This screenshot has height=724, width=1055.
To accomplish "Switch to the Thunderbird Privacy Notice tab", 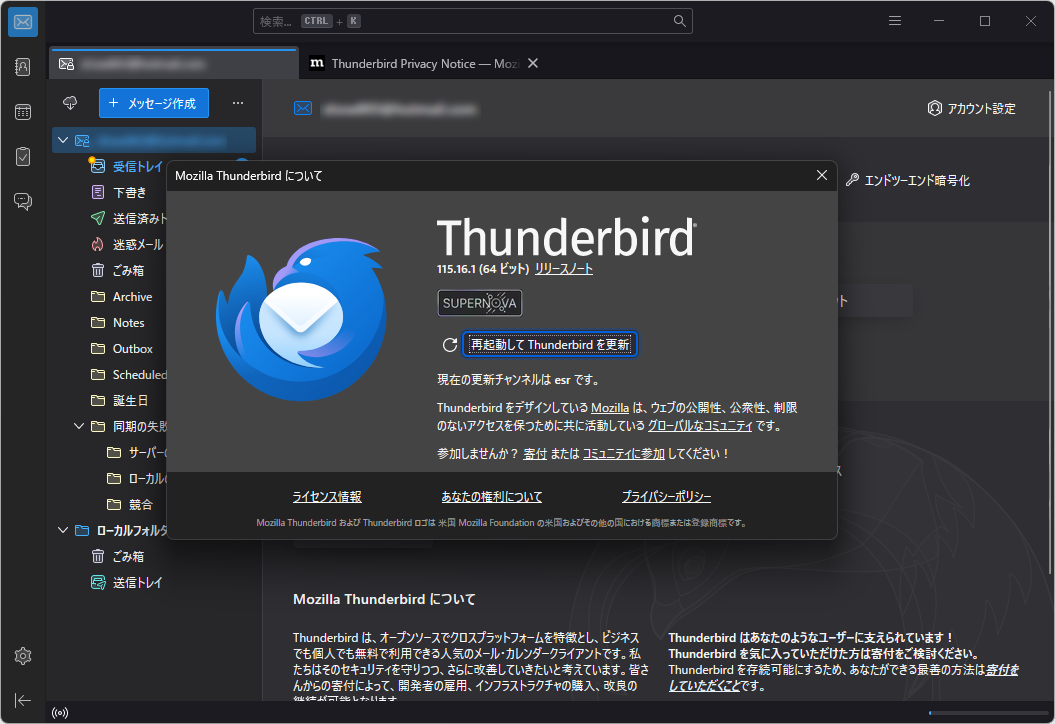I will 420,62.
